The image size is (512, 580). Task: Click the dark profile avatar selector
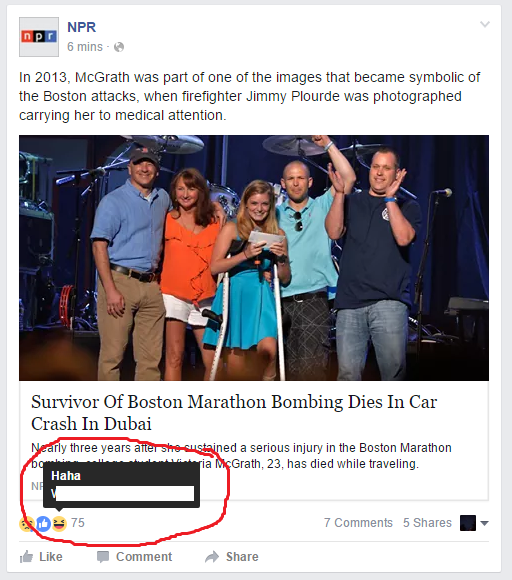[x=468, y=523]
